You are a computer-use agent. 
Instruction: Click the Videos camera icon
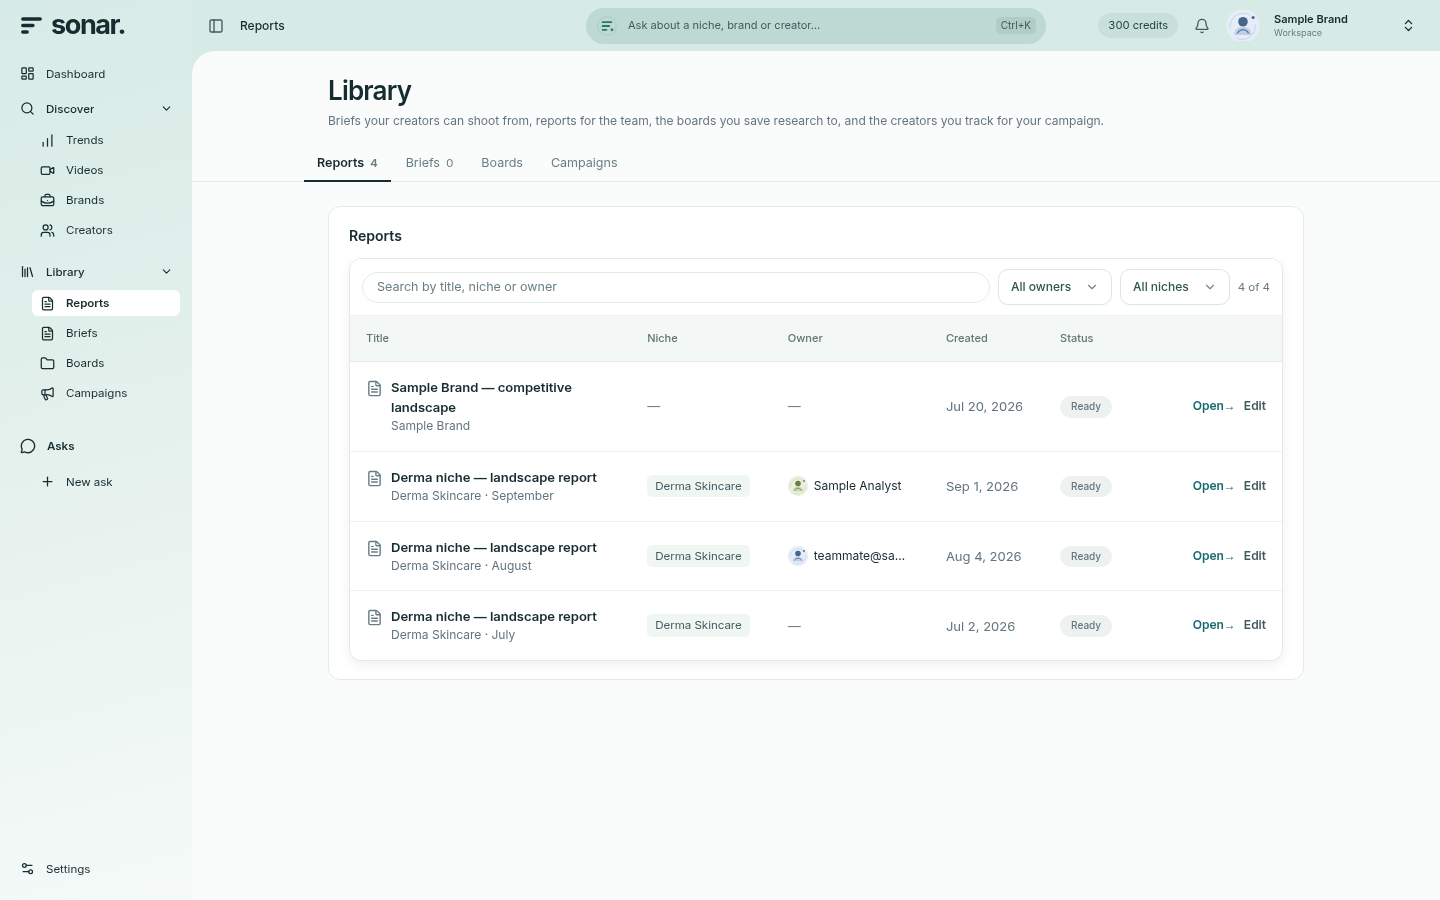48,171
